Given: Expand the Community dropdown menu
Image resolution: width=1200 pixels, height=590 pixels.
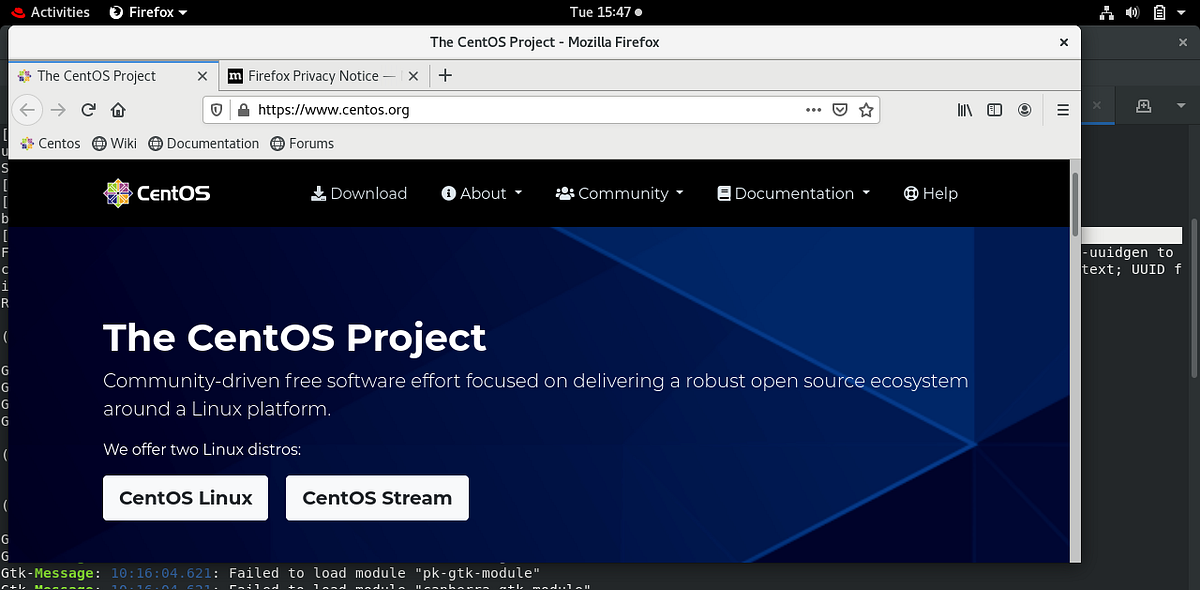Looking at the screenshot, I should pyautogui.click(x=620, y=193).
